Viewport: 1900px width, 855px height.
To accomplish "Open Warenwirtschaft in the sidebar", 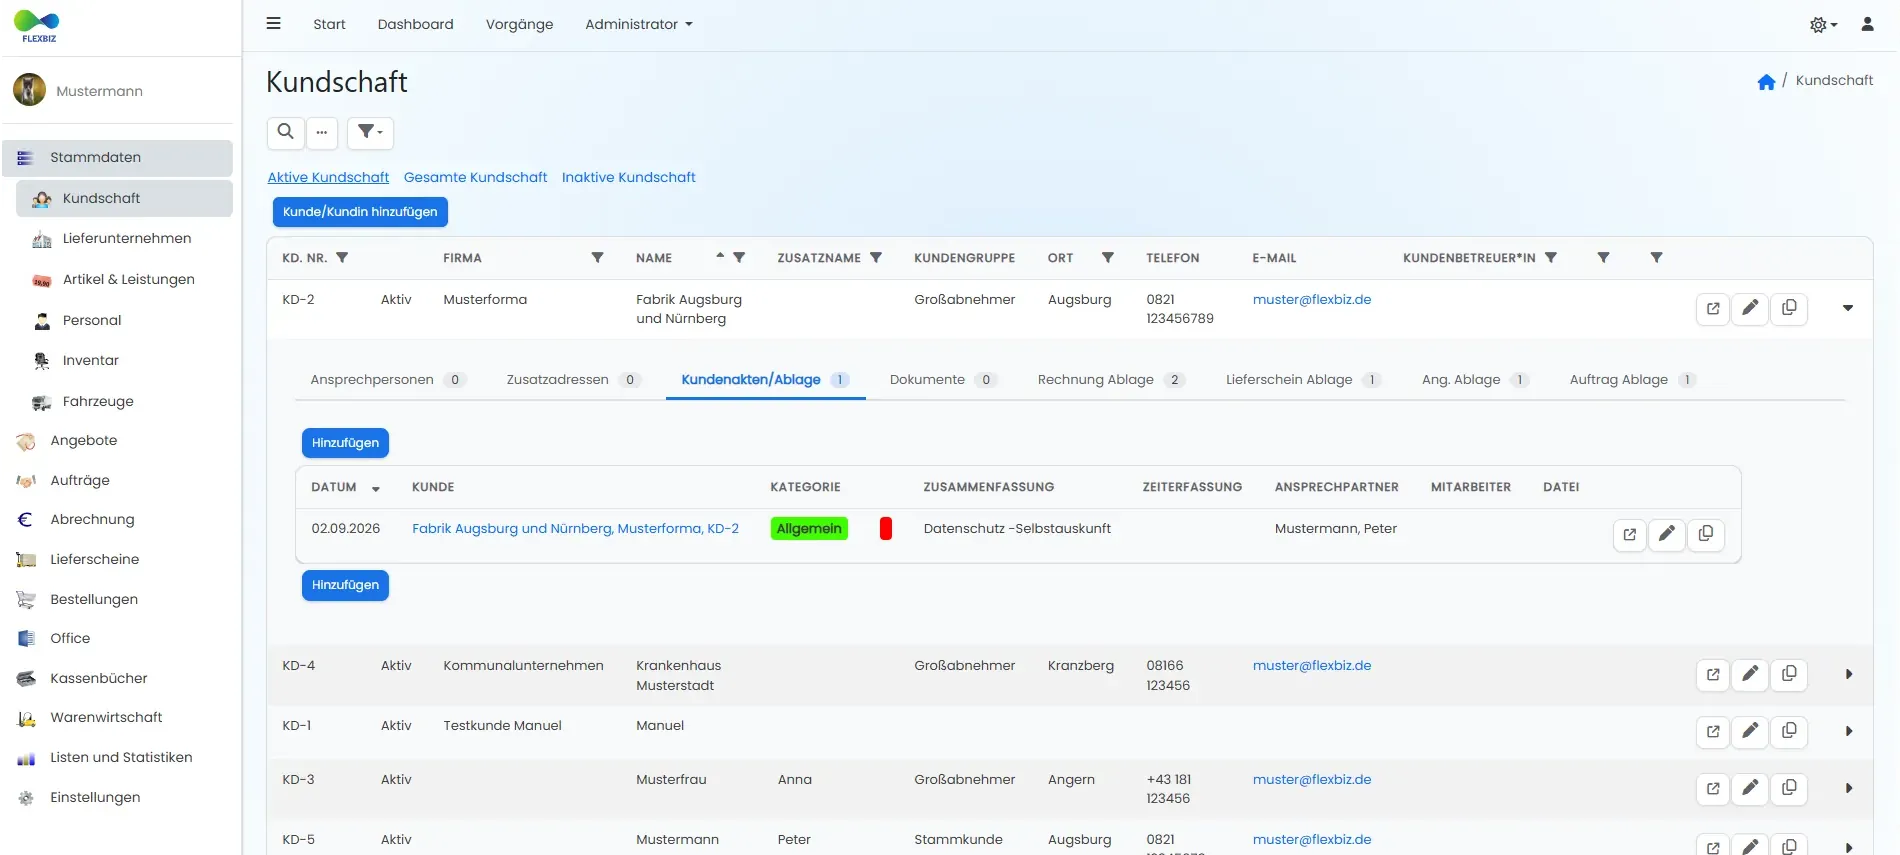I will pyautogui.click(x=117, y=718).
